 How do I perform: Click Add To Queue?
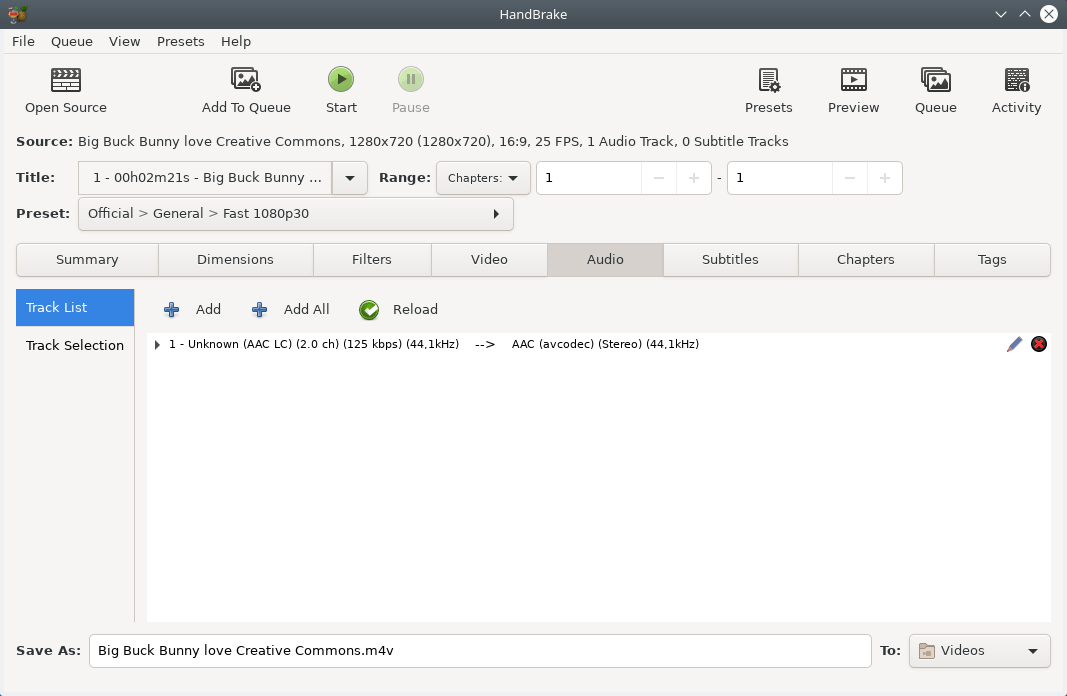click(246, 89)
